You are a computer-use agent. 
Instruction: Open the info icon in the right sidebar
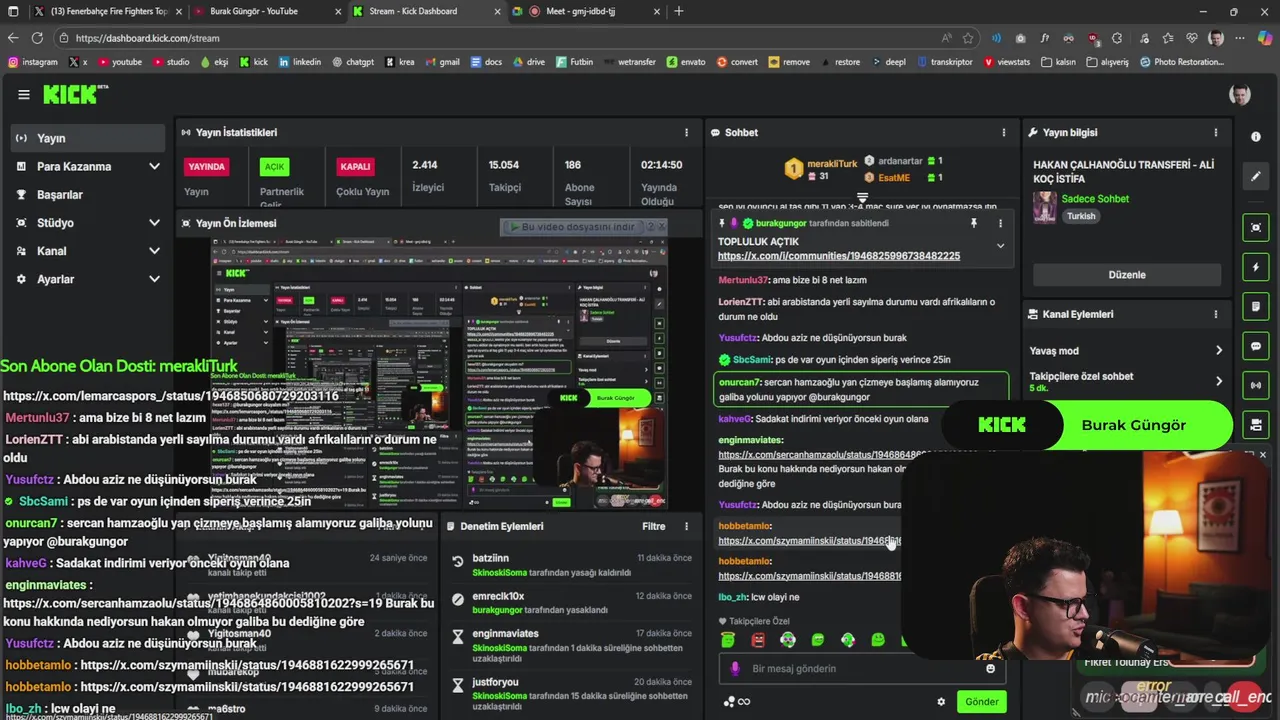click(1256, 136)
